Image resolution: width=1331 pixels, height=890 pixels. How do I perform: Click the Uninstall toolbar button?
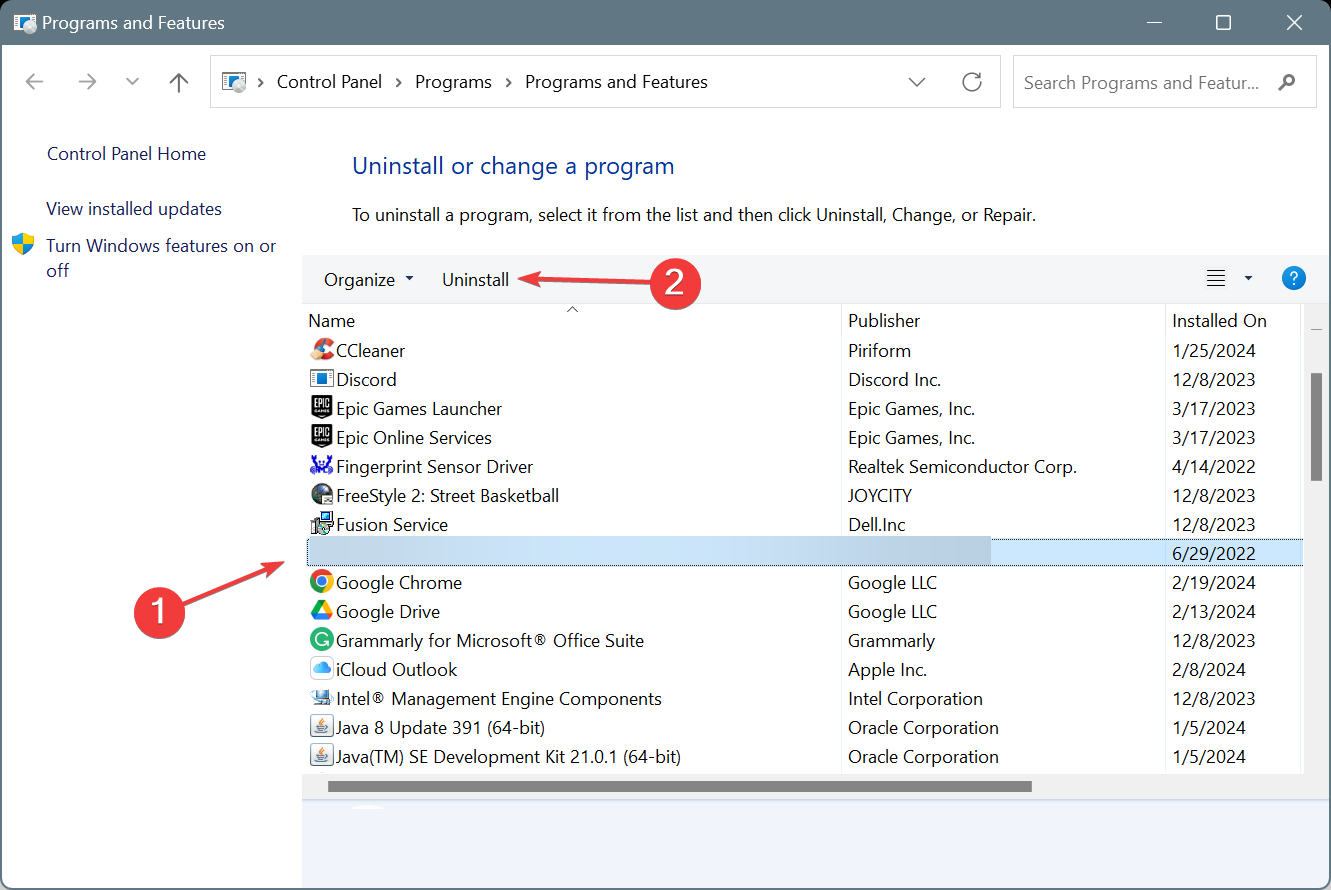coord(476,279)
